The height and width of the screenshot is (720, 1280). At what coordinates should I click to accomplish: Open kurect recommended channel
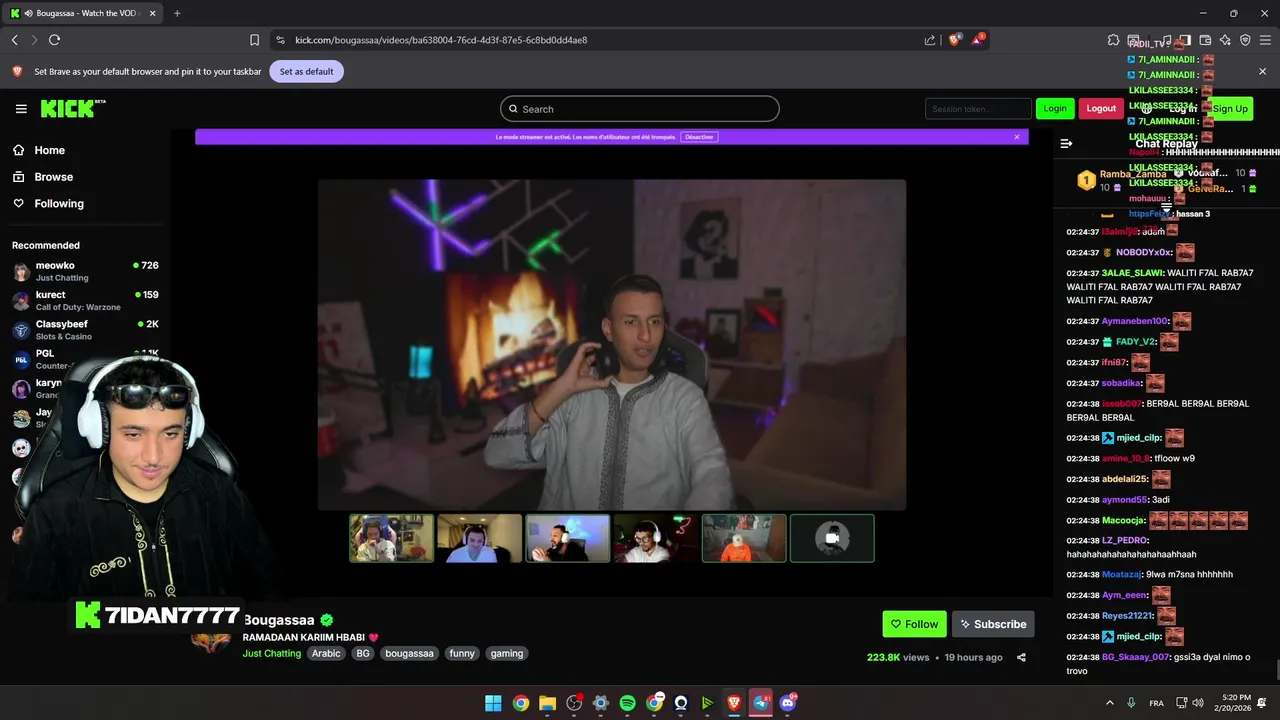tap(85, 300)
